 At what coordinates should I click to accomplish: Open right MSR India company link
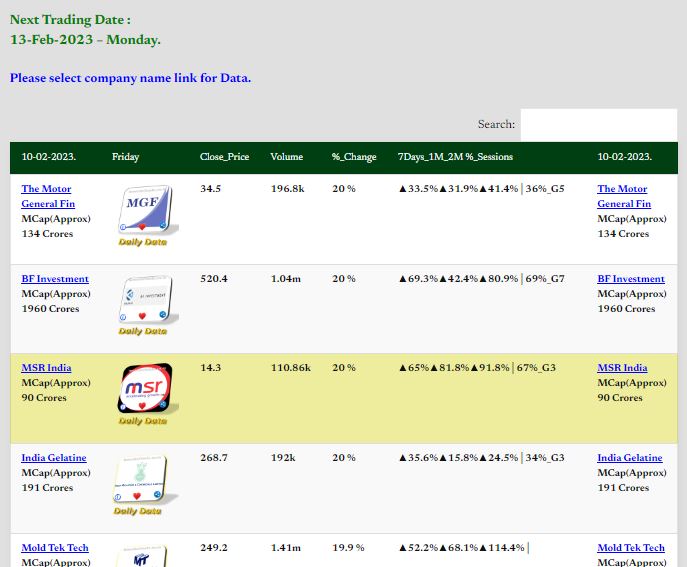pos(622,368)
